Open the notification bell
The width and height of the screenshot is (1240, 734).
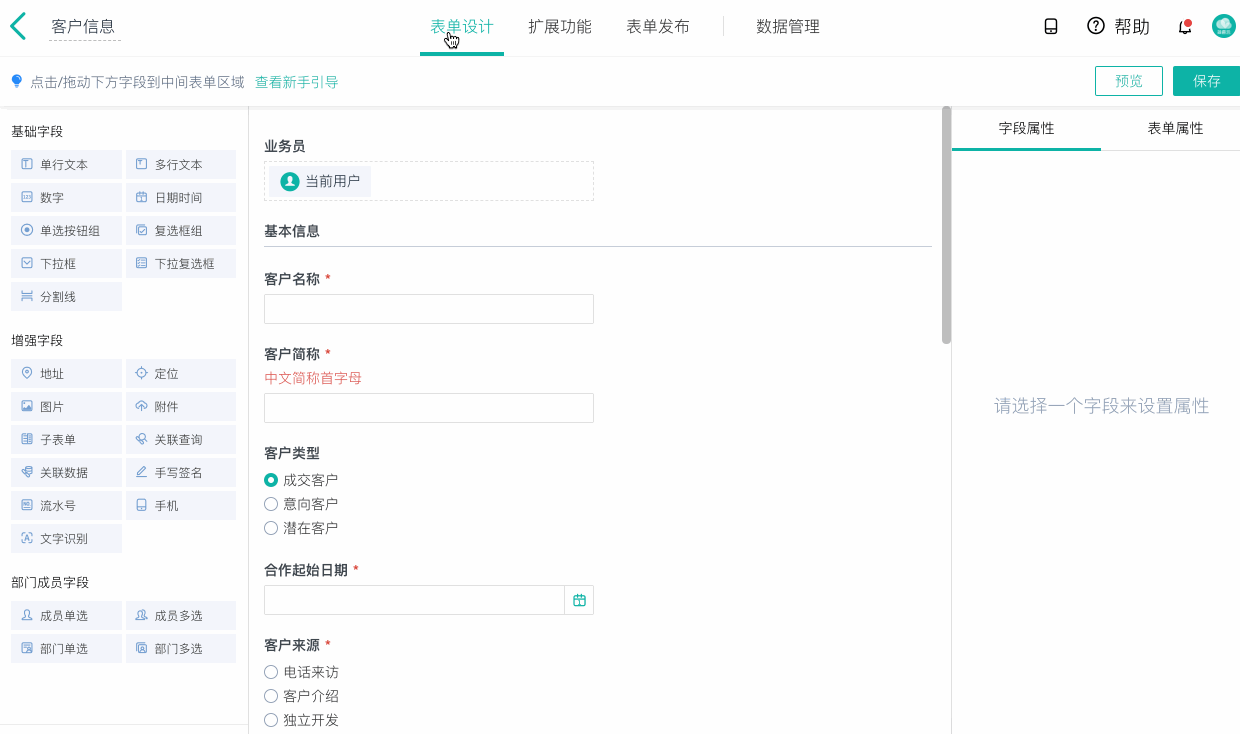click(x=1185, y=27)
